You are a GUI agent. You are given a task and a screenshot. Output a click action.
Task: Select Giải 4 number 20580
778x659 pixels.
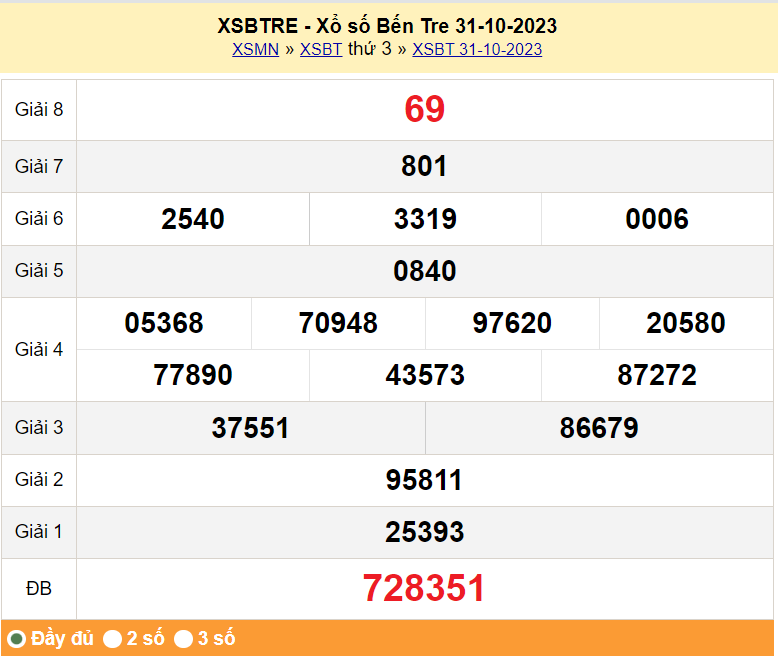point(686,323)
